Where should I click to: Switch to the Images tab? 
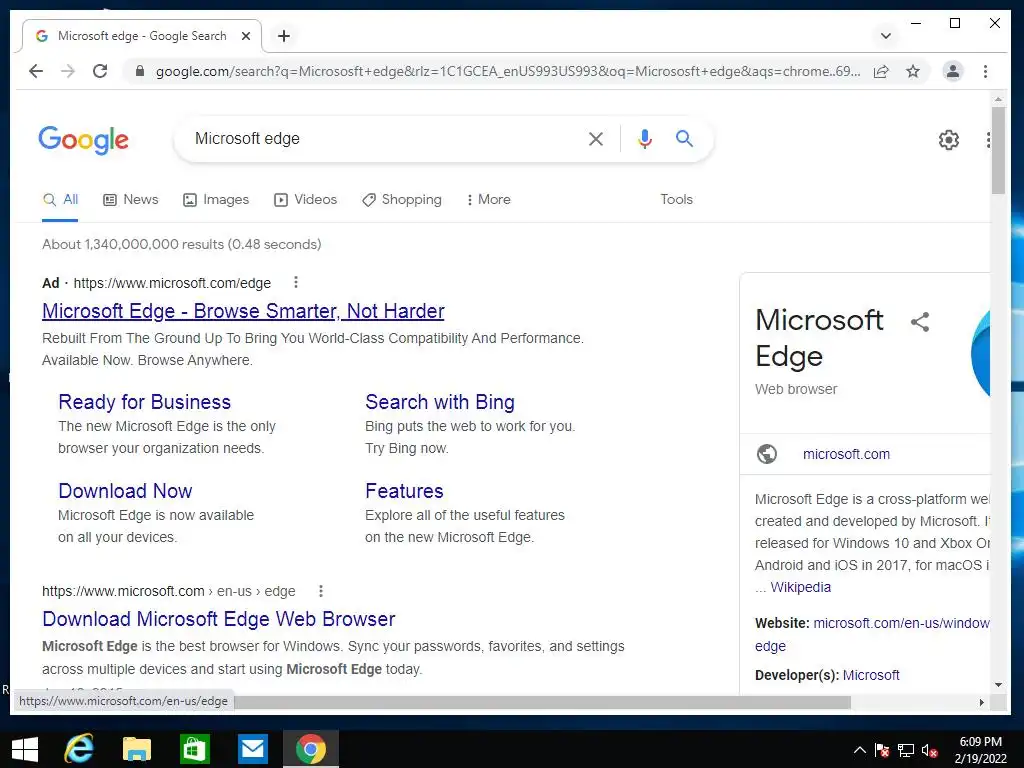tap(216, 200)
